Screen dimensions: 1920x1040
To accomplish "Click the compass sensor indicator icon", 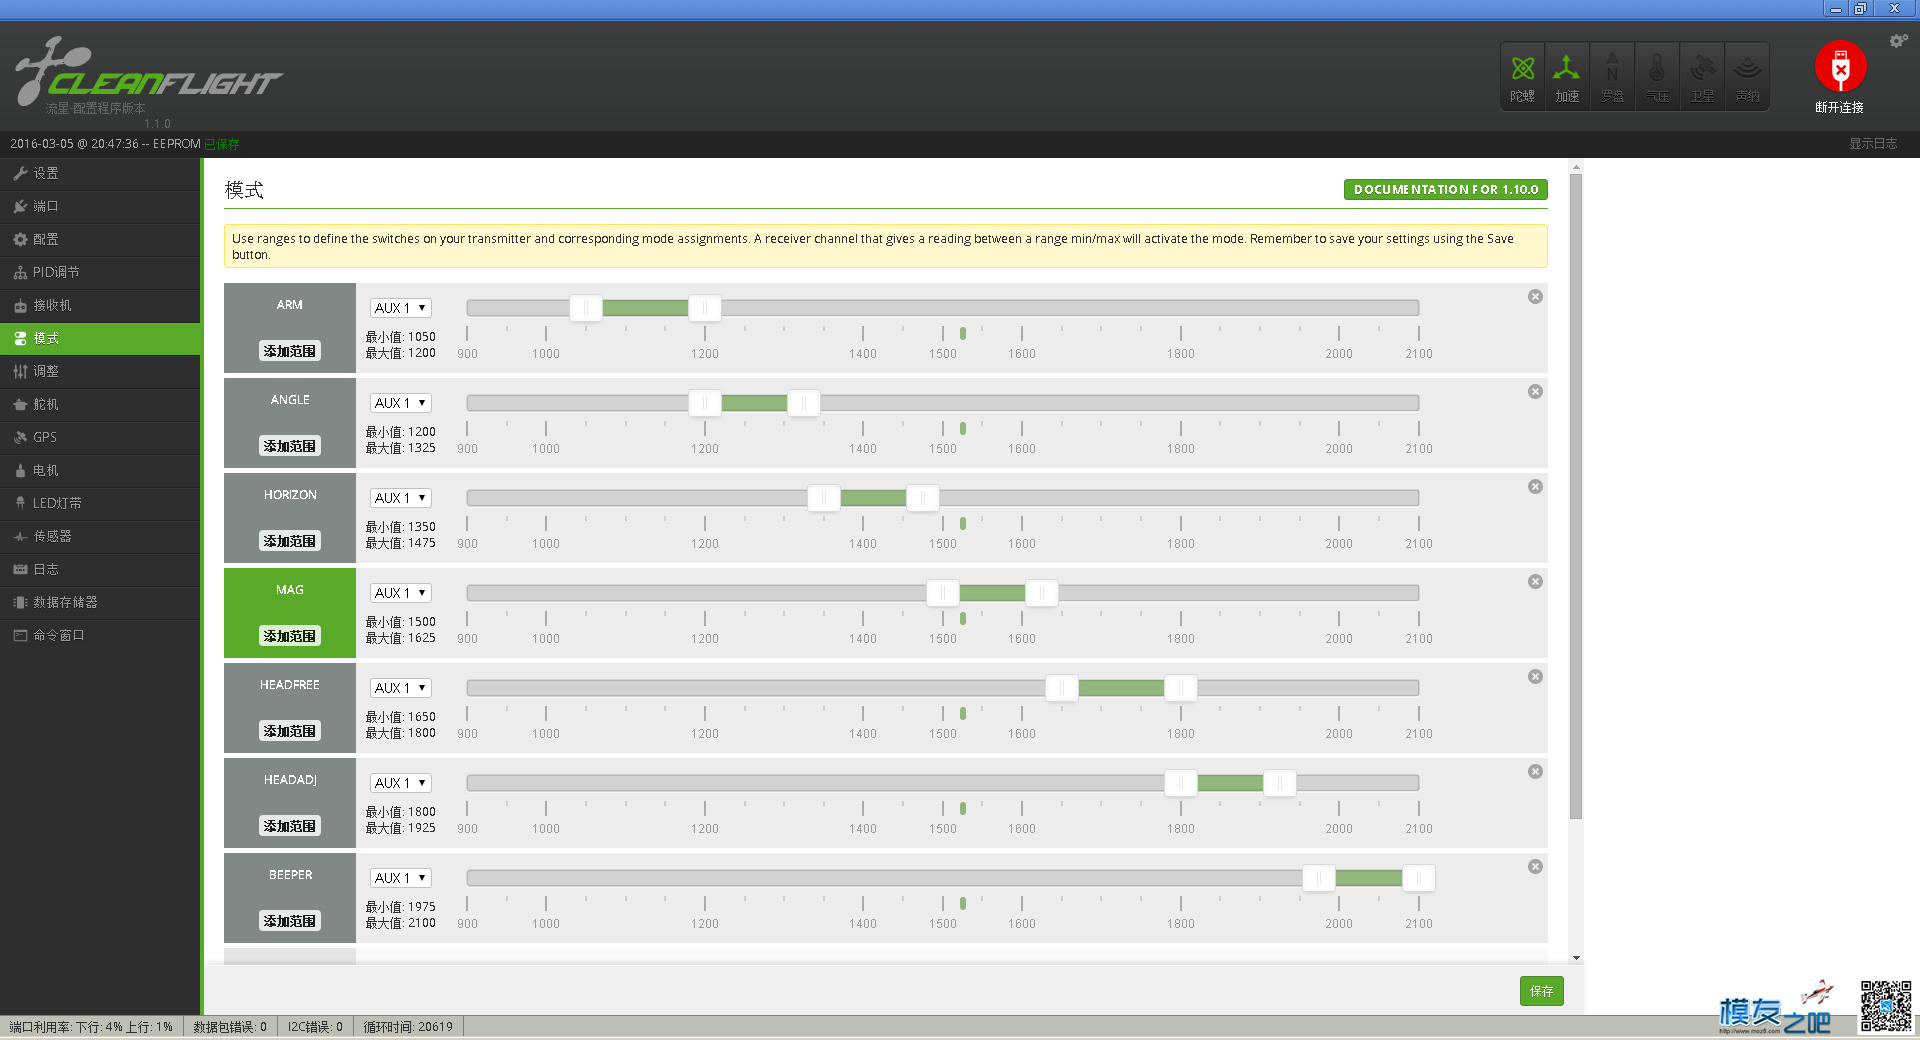I will click(x=1612, y=76).
